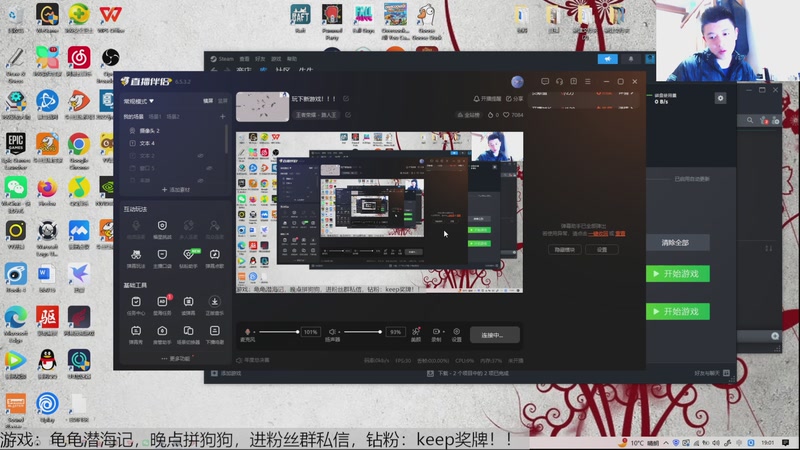Open WPS Office desktop shortcut
The width and height of the screenshot is (800, 450).
point(111,19)
